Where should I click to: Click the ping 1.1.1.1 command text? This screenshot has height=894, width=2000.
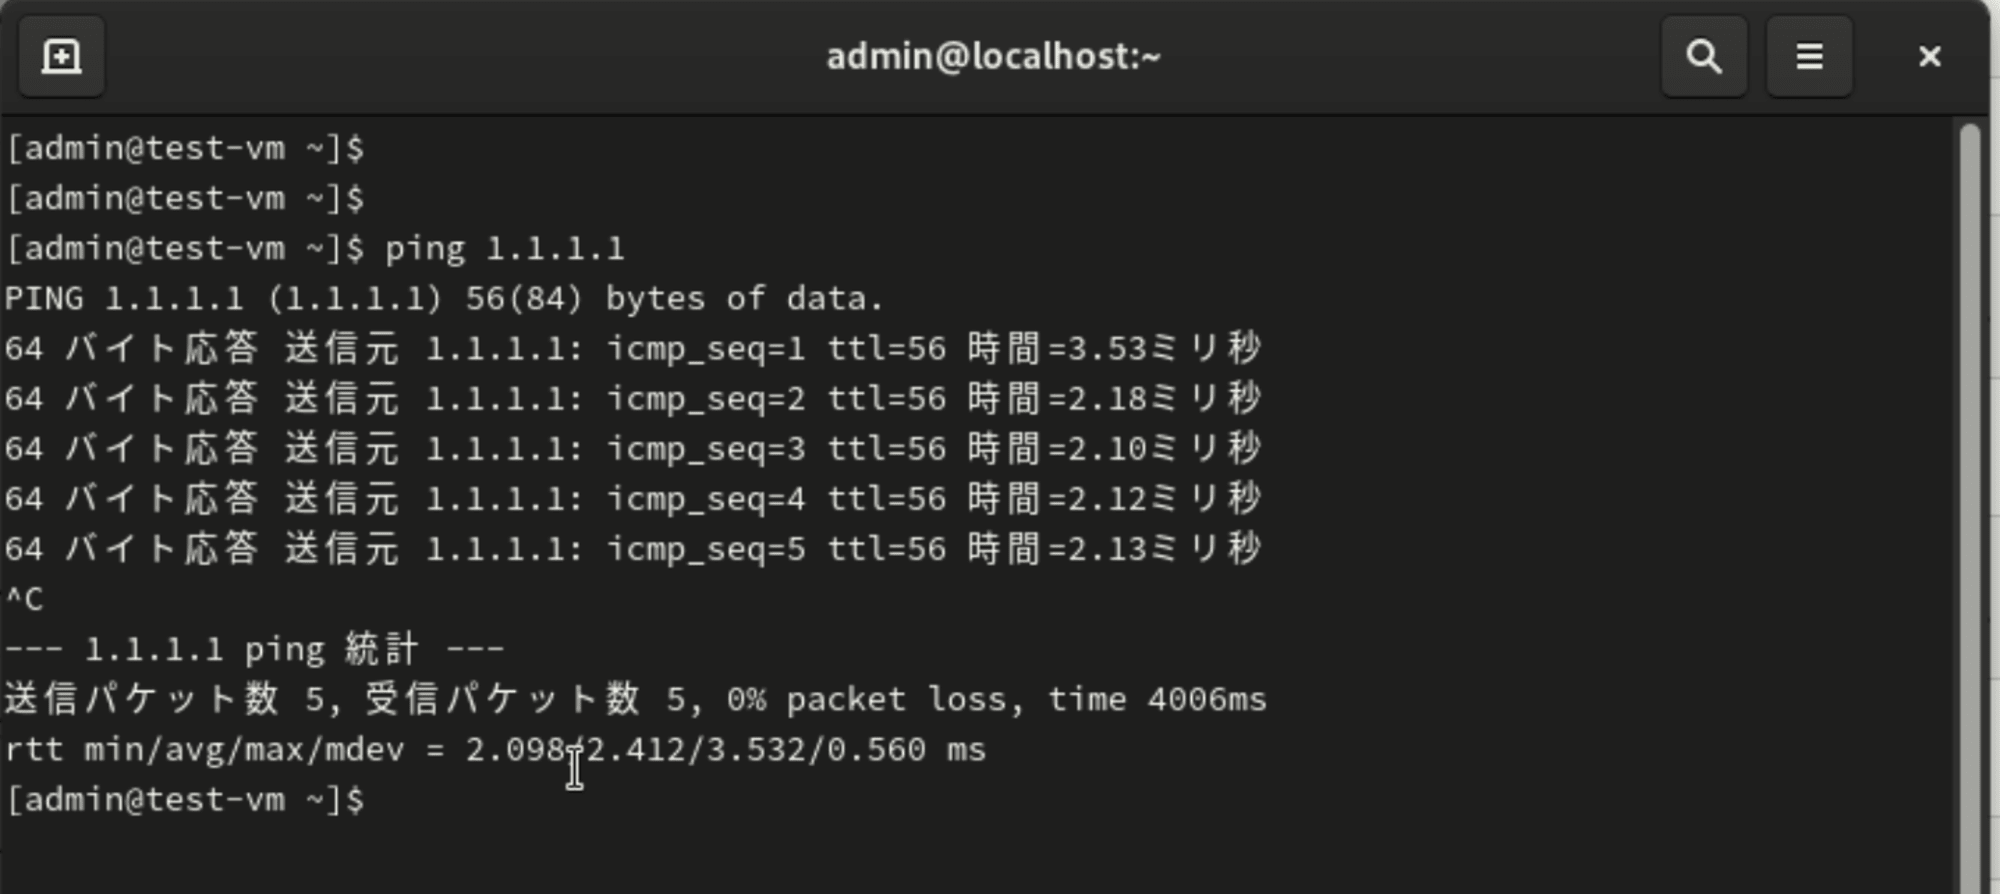[505, 249]
